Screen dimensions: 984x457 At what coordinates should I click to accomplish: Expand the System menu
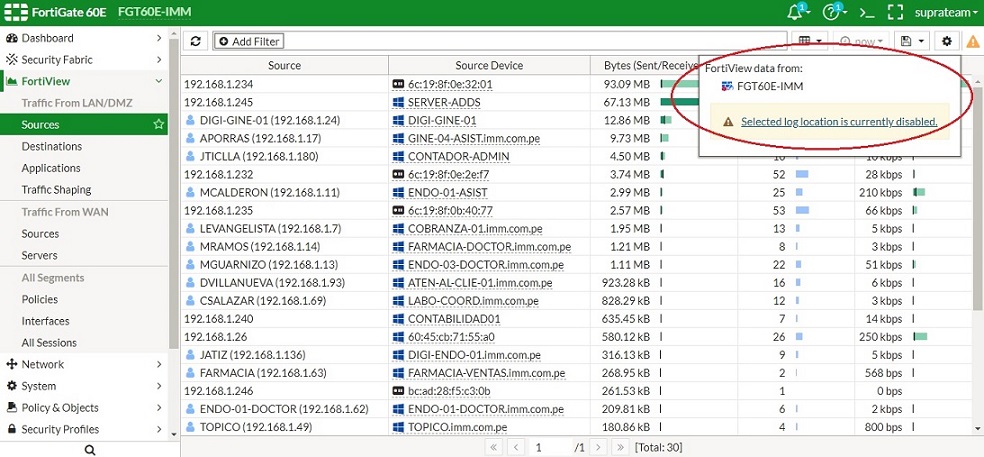[x=84, y=386]
